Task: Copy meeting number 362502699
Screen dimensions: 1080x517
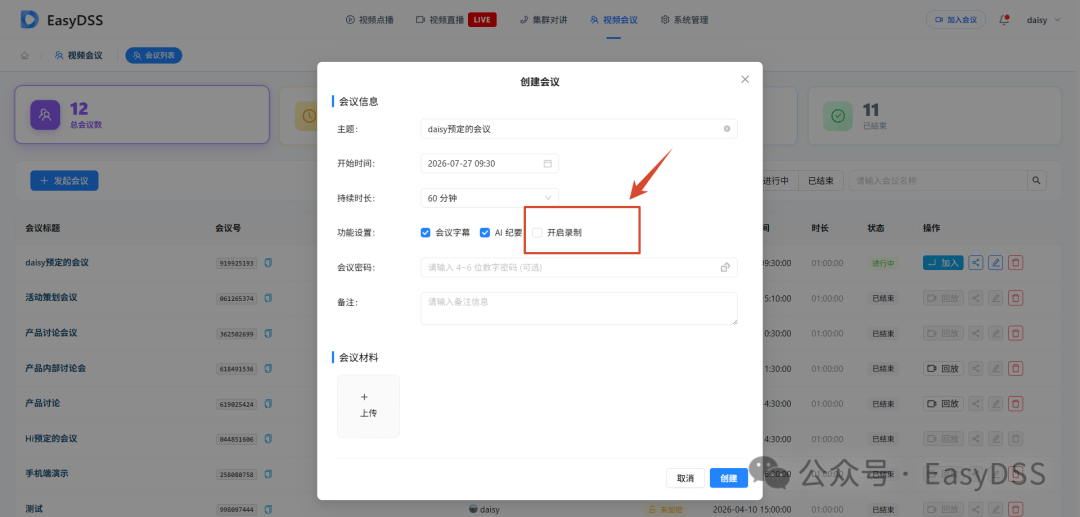Action: [269, 333]
